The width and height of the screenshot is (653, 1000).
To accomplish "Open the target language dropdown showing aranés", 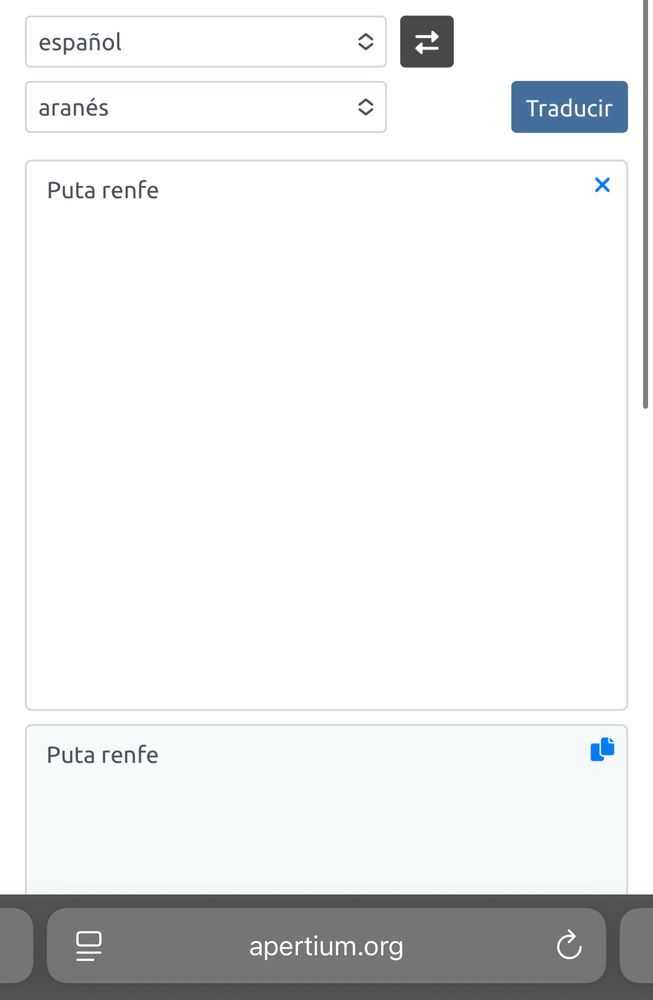I will [205, 107].
